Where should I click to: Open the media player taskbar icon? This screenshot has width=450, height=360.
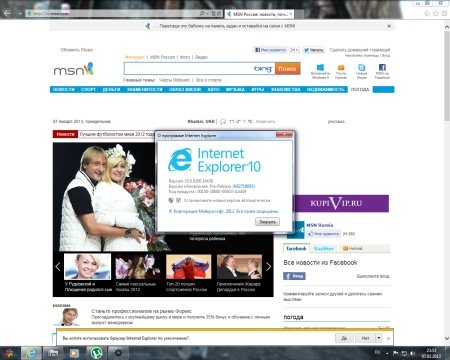coord(74,353)
